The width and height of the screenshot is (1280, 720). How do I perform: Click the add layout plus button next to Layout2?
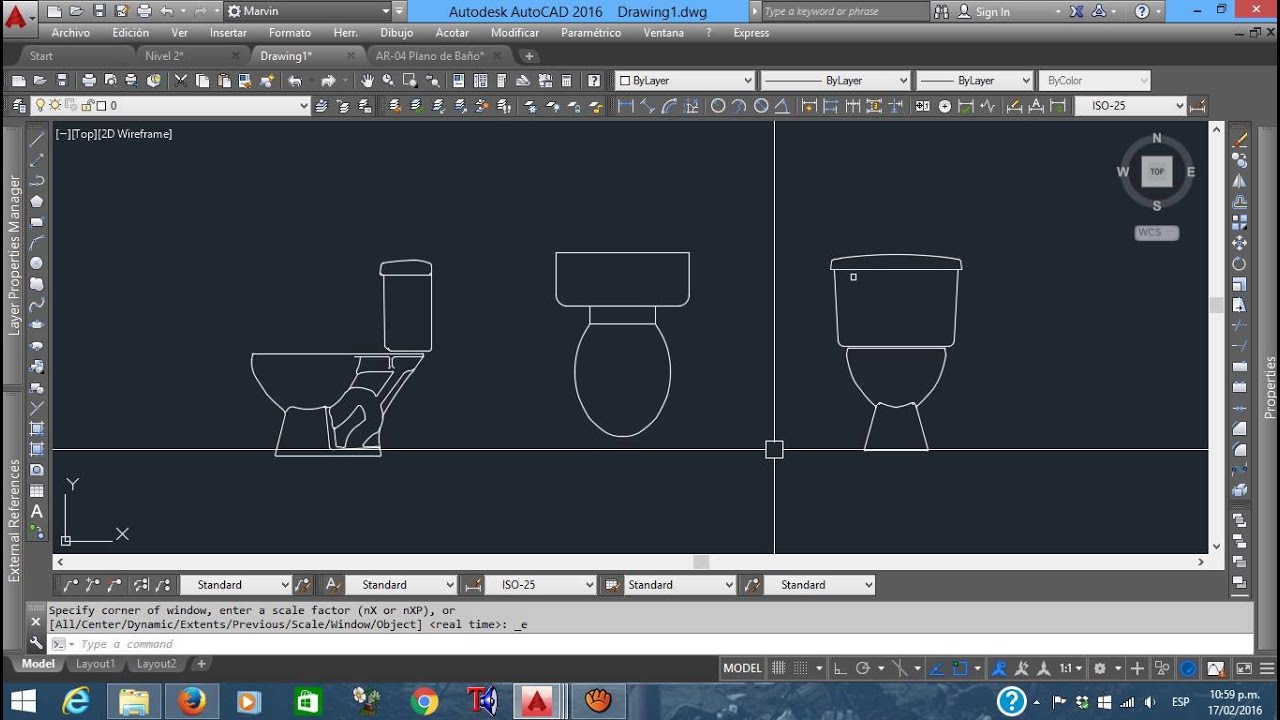201,664
